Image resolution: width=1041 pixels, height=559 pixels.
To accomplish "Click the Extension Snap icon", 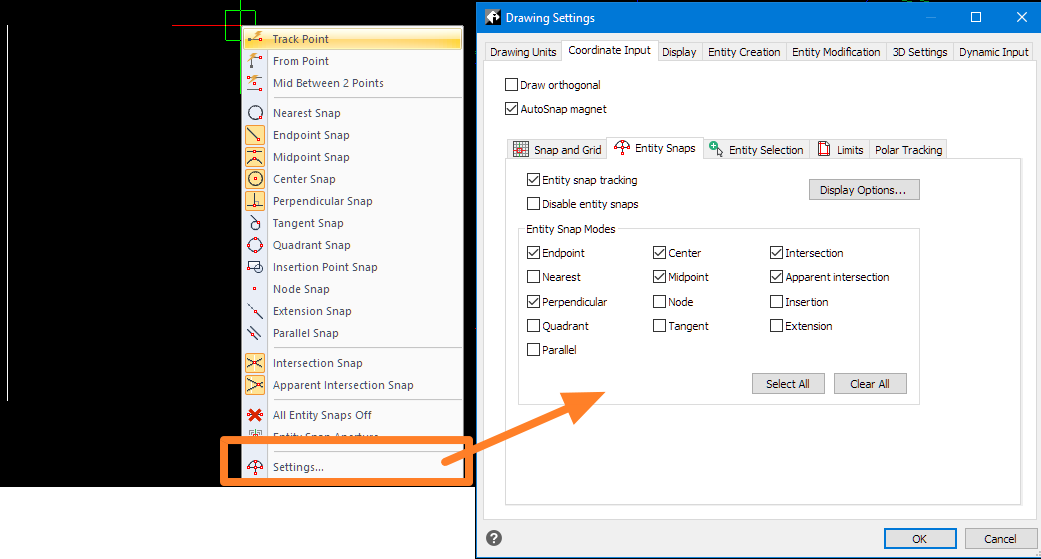I will click(255, 311).
